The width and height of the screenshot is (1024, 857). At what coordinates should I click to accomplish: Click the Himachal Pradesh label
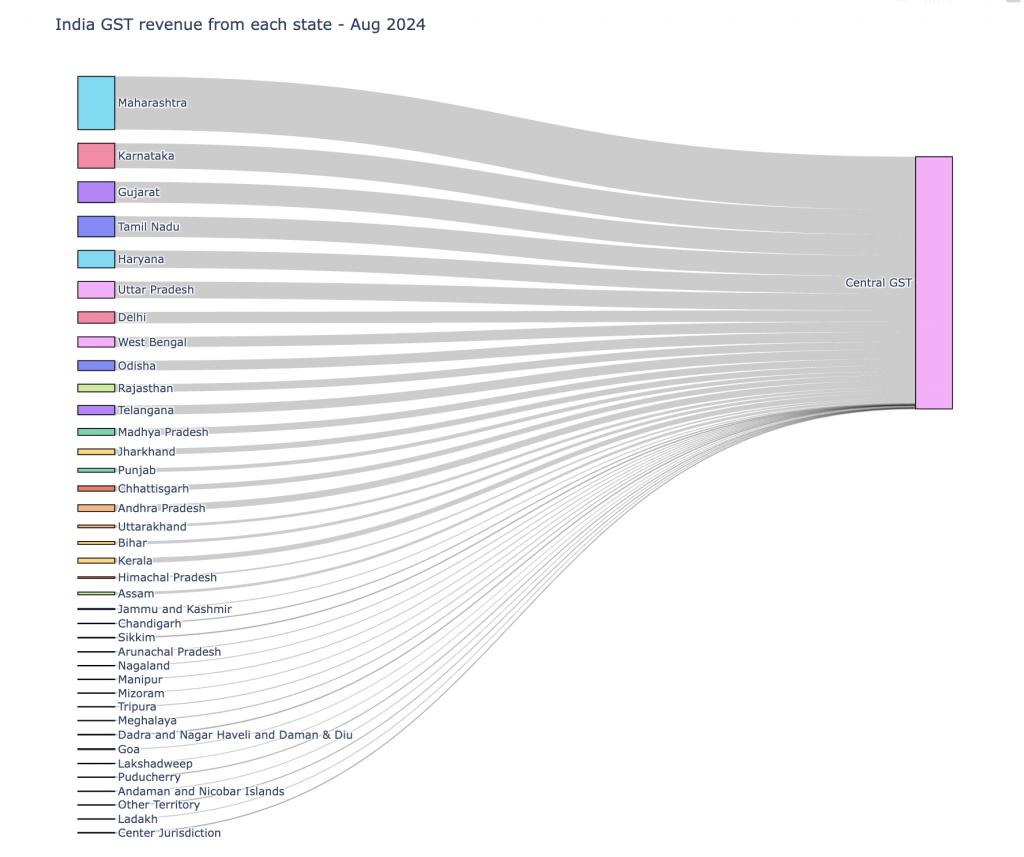coord(167,577)
